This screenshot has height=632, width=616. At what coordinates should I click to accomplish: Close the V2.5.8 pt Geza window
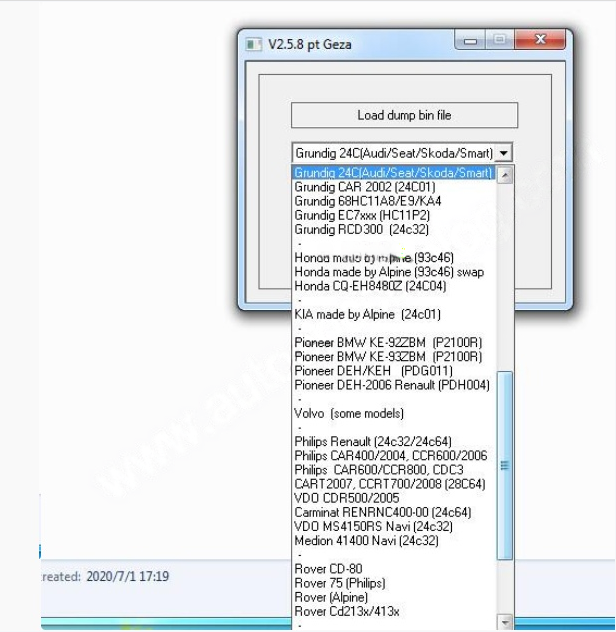[x=540, y=40]
